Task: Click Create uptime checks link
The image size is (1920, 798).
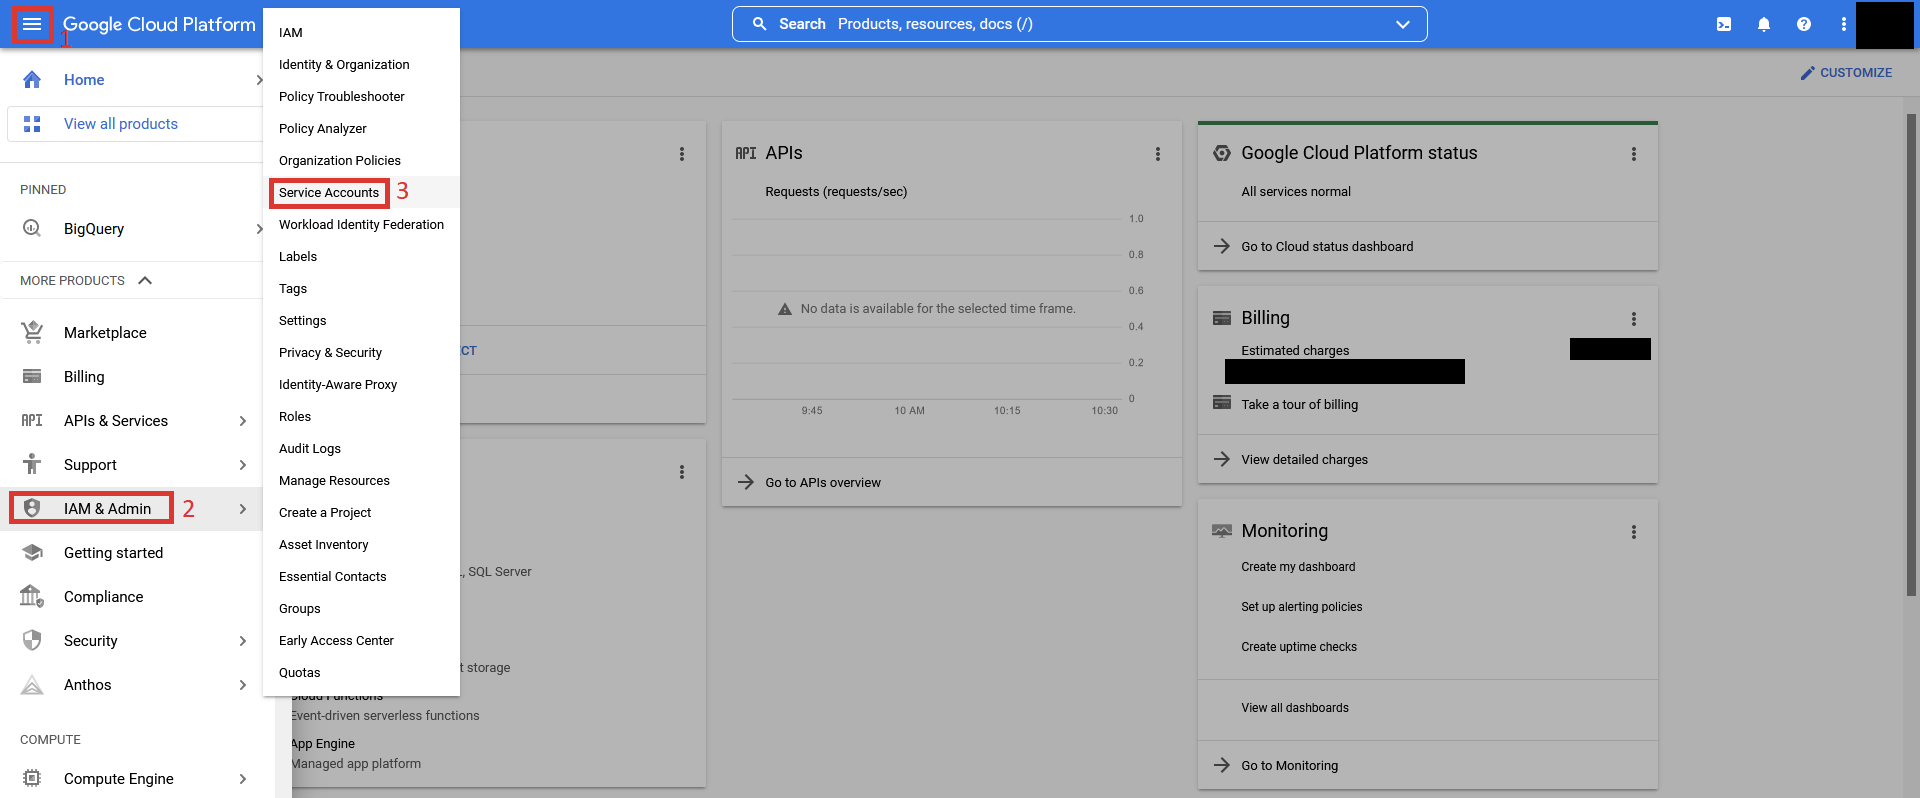Action: (x=1299, y=647)
